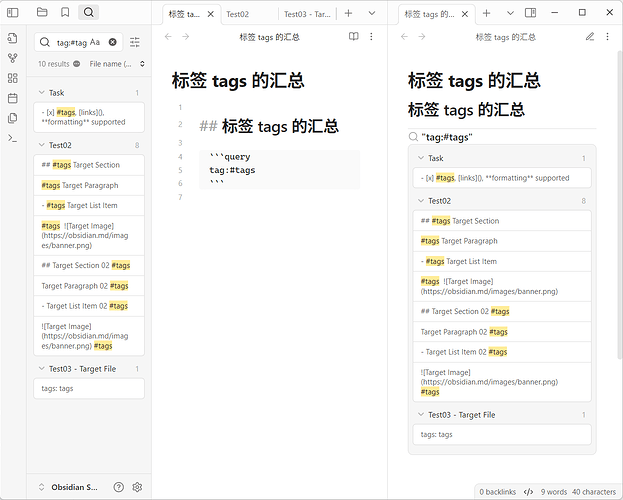Screen dimensions: 623x500
Task: Click the ## 标签 tags 的汇总 heading line
Action: (269, 126)
